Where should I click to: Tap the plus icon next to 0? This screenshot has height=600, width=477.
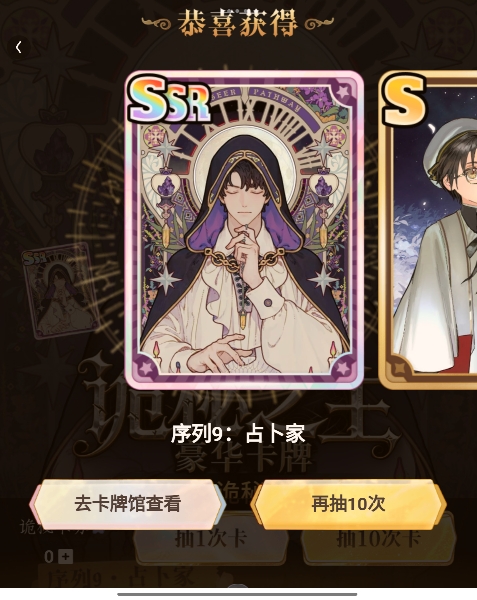click(65, 556)
